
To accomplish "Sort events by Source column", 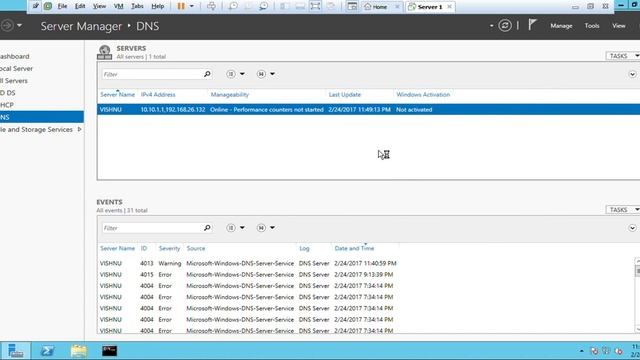I will [x=196, y=249].
